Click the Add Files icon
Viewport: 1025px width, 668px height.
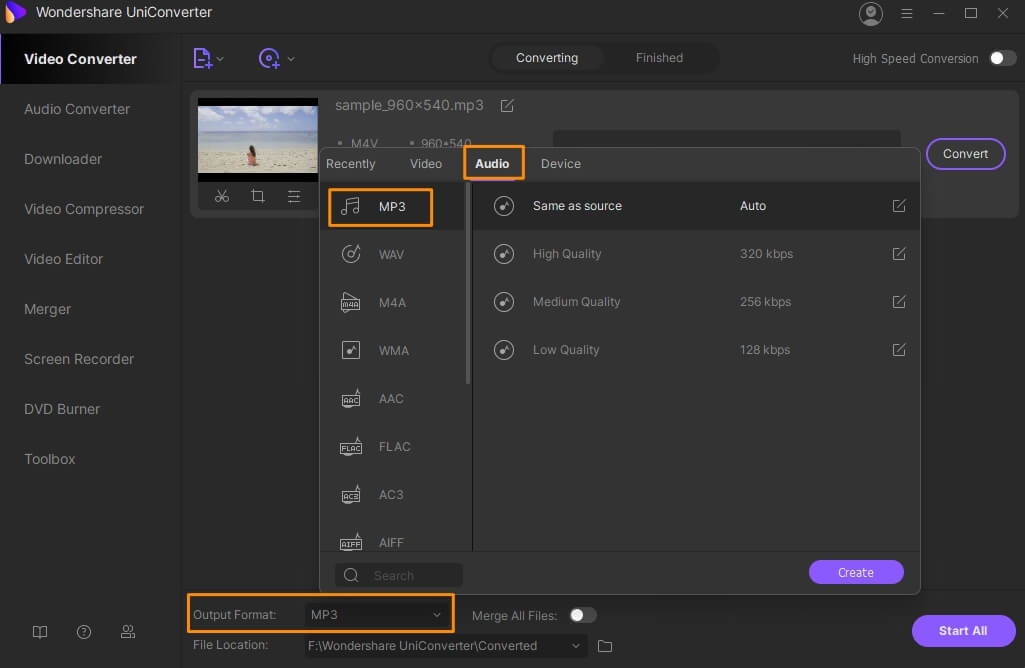202,58
